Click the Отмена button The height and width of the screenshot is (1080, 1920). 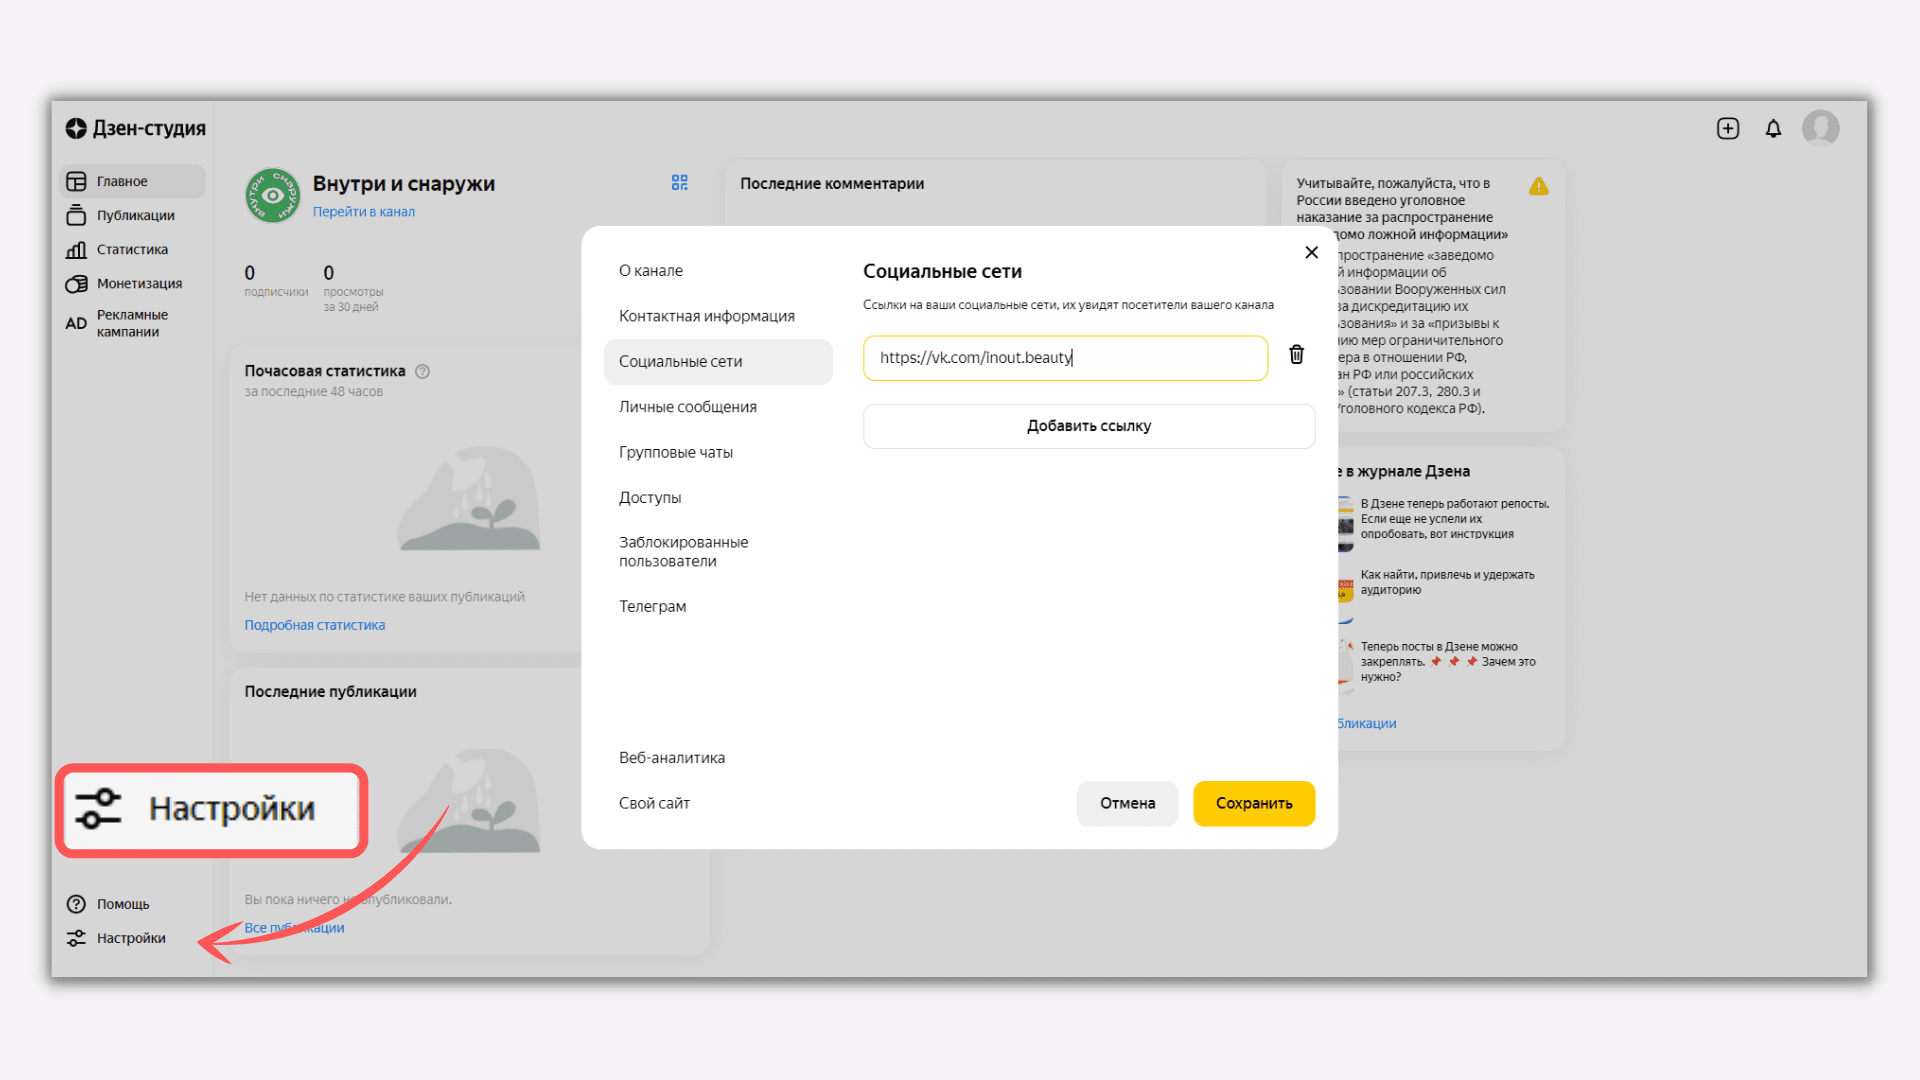1127,803
